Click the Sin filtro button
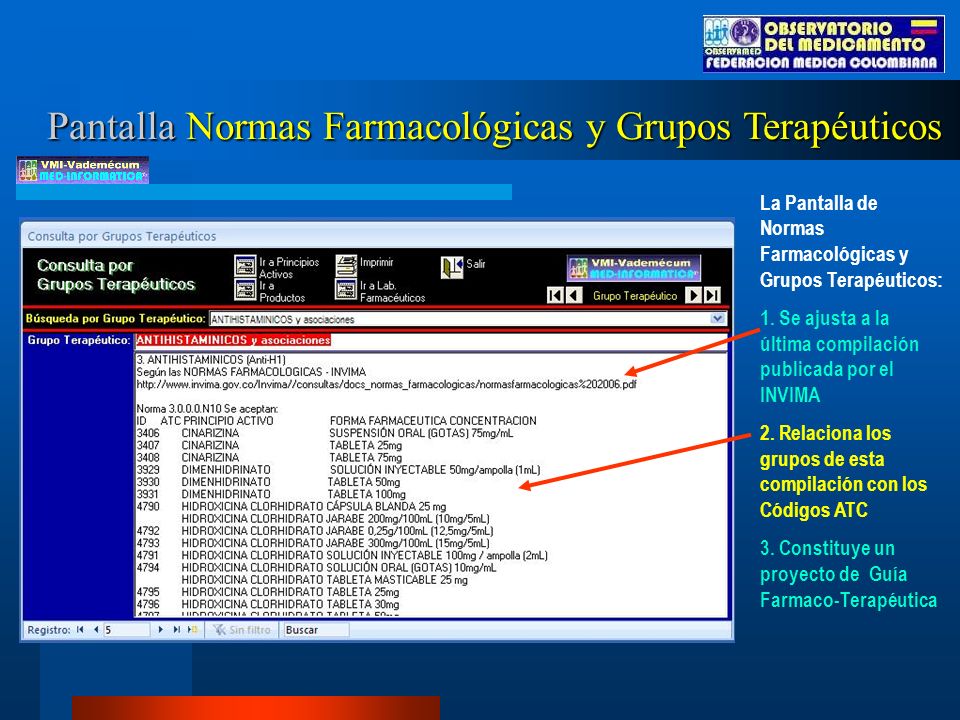This screenshot has height=720, width=960. point(242,630)
